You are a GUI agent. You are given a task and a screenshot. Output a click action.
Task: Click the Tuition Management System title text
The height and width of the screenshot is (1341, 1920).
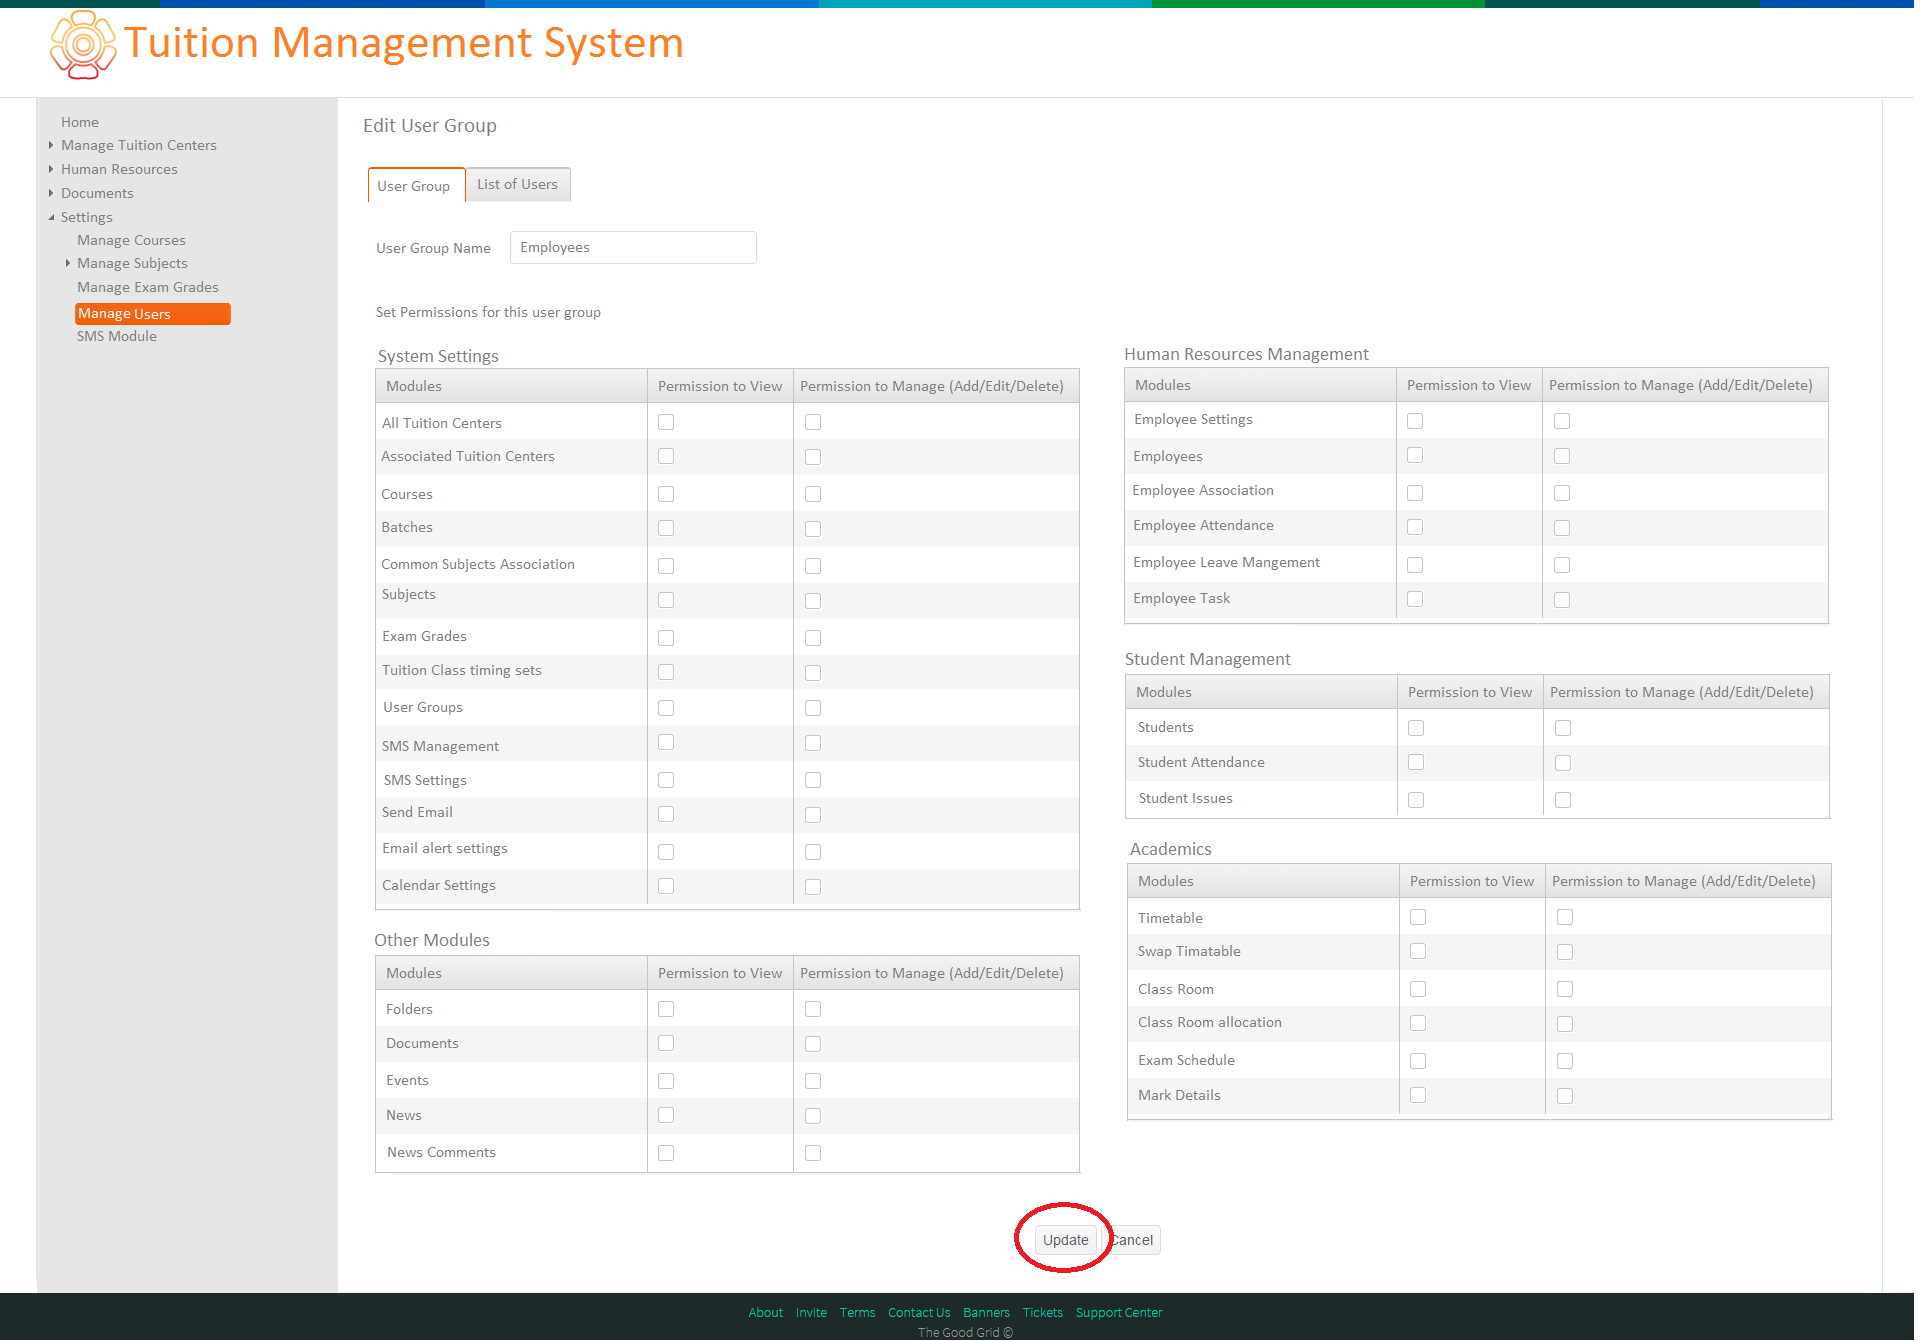tap(404, 44)
